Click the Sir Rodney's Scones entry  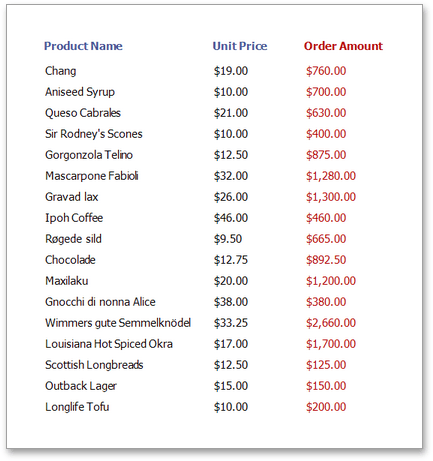point(94,134)
